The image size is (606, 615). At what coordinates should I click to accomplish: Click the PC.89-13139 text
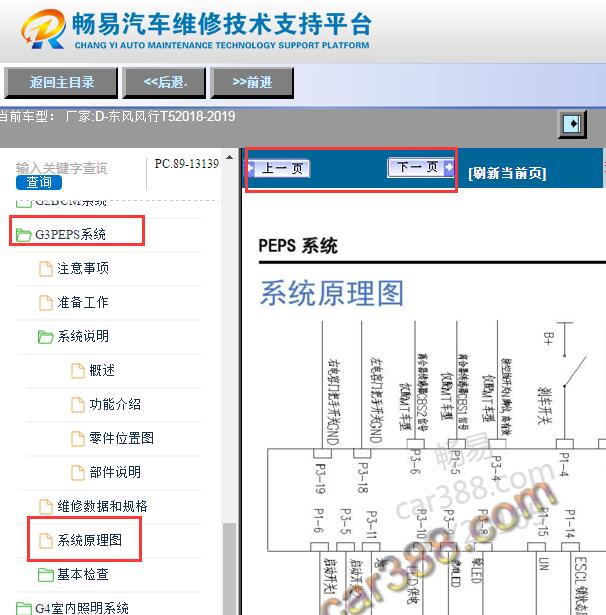(186, 164)
